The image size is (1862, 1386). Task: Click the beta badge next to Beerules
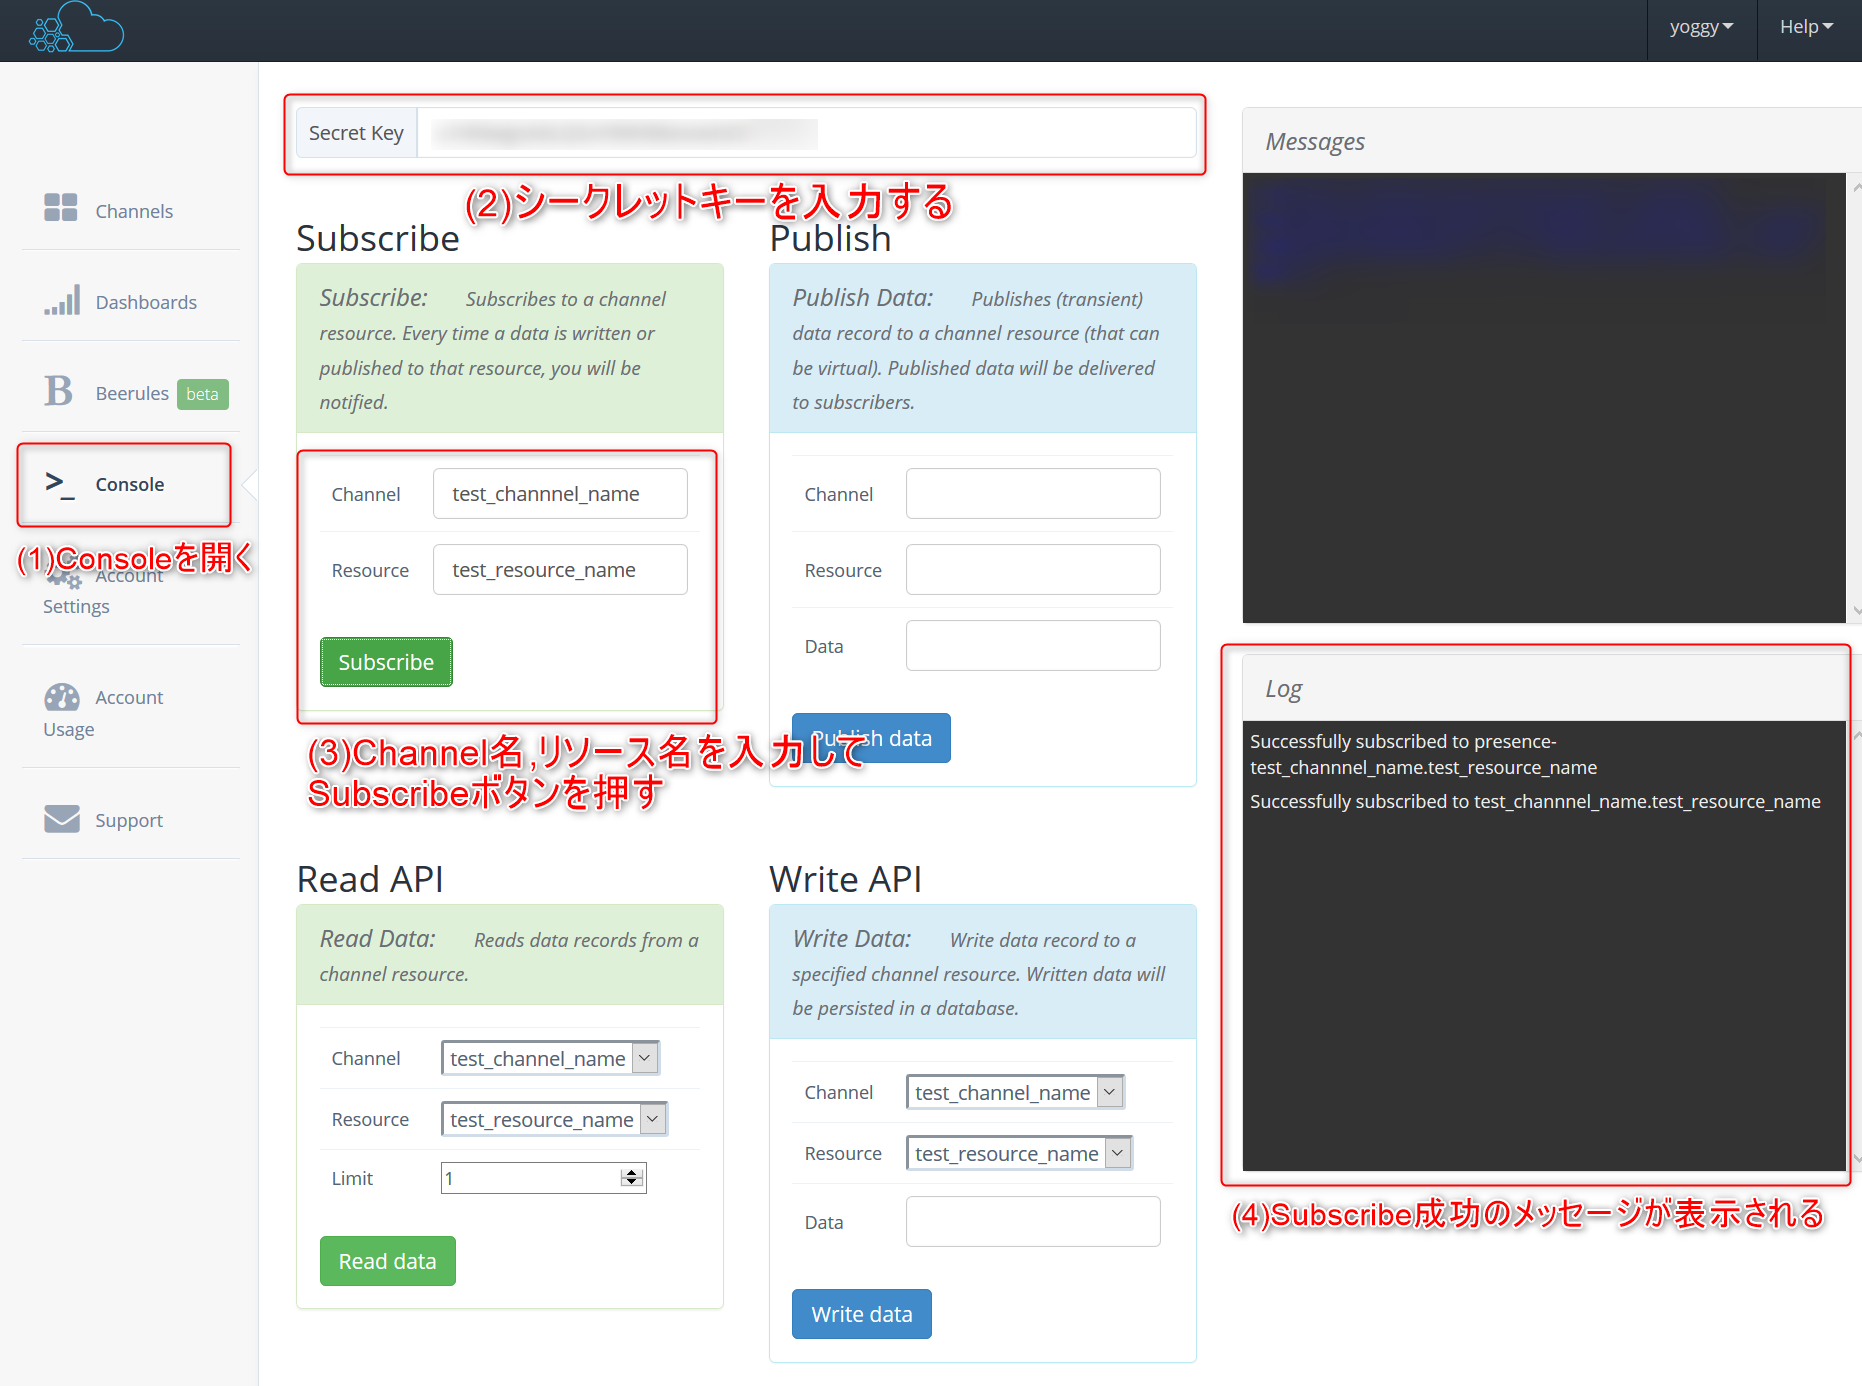[202, 394]
